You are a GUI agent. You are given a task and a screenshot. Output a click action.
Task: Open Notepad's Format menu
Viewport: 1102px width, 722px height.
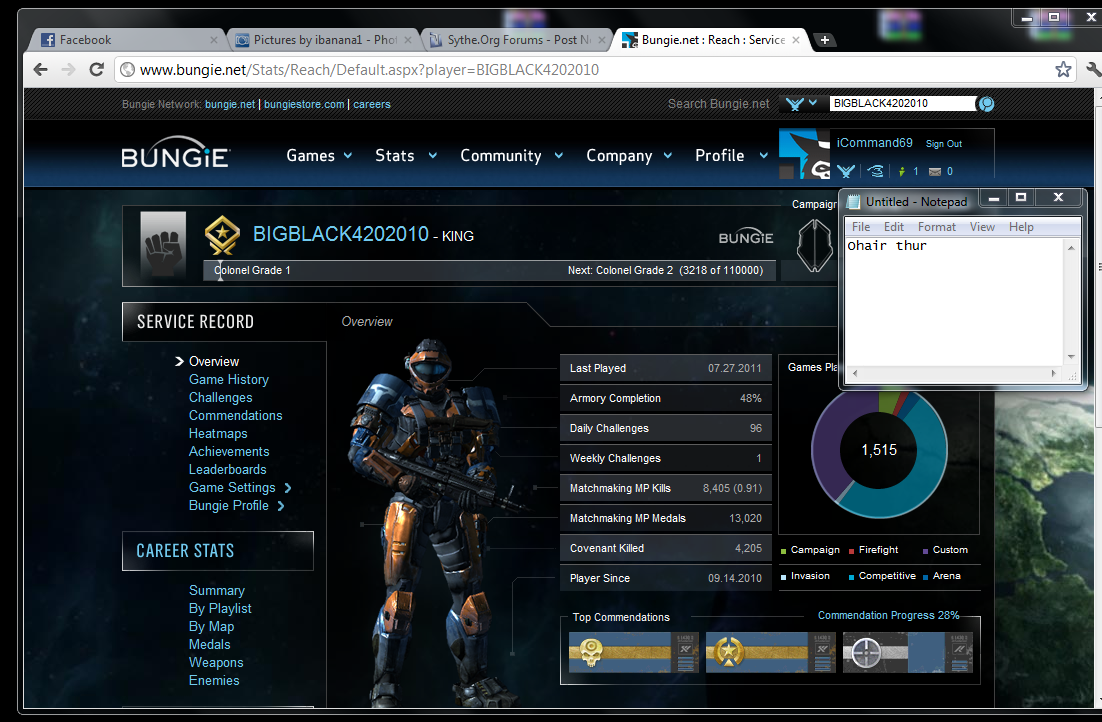(937, 226)
